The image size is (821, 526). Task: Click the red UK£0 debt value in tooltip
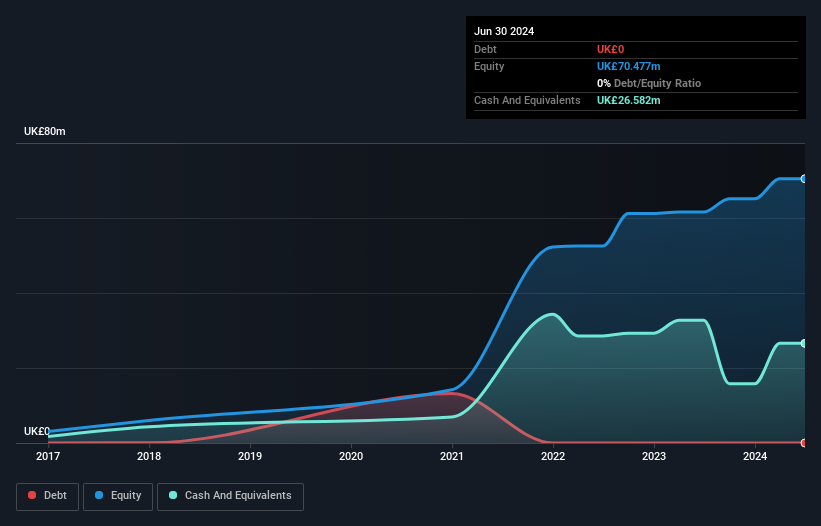[x=611, y=49]
